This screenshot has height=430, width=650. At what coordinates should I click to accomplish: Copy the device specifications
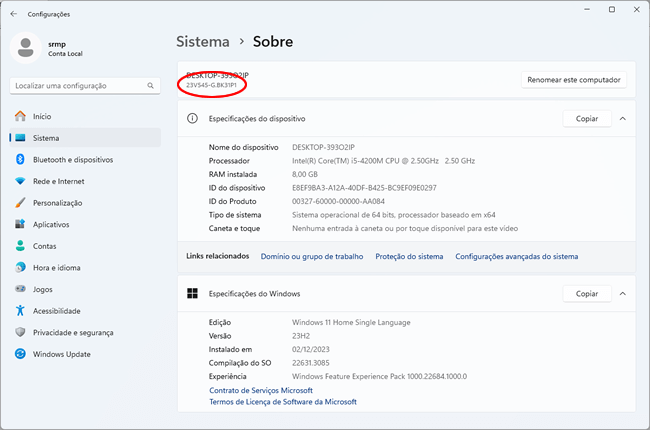(x=587, y=119)
